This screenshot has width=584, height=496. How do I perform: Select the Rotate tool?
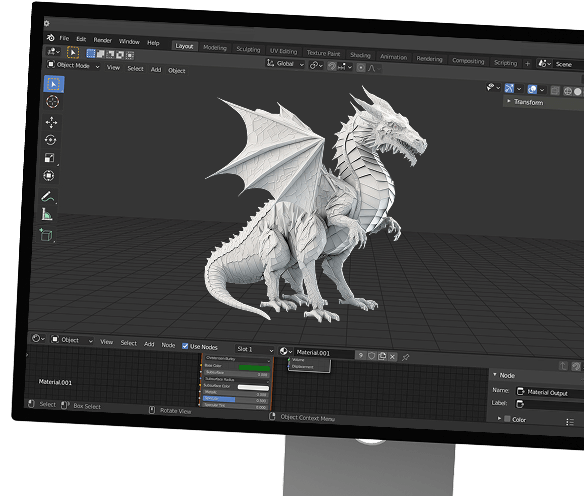[x=50, y=140]
